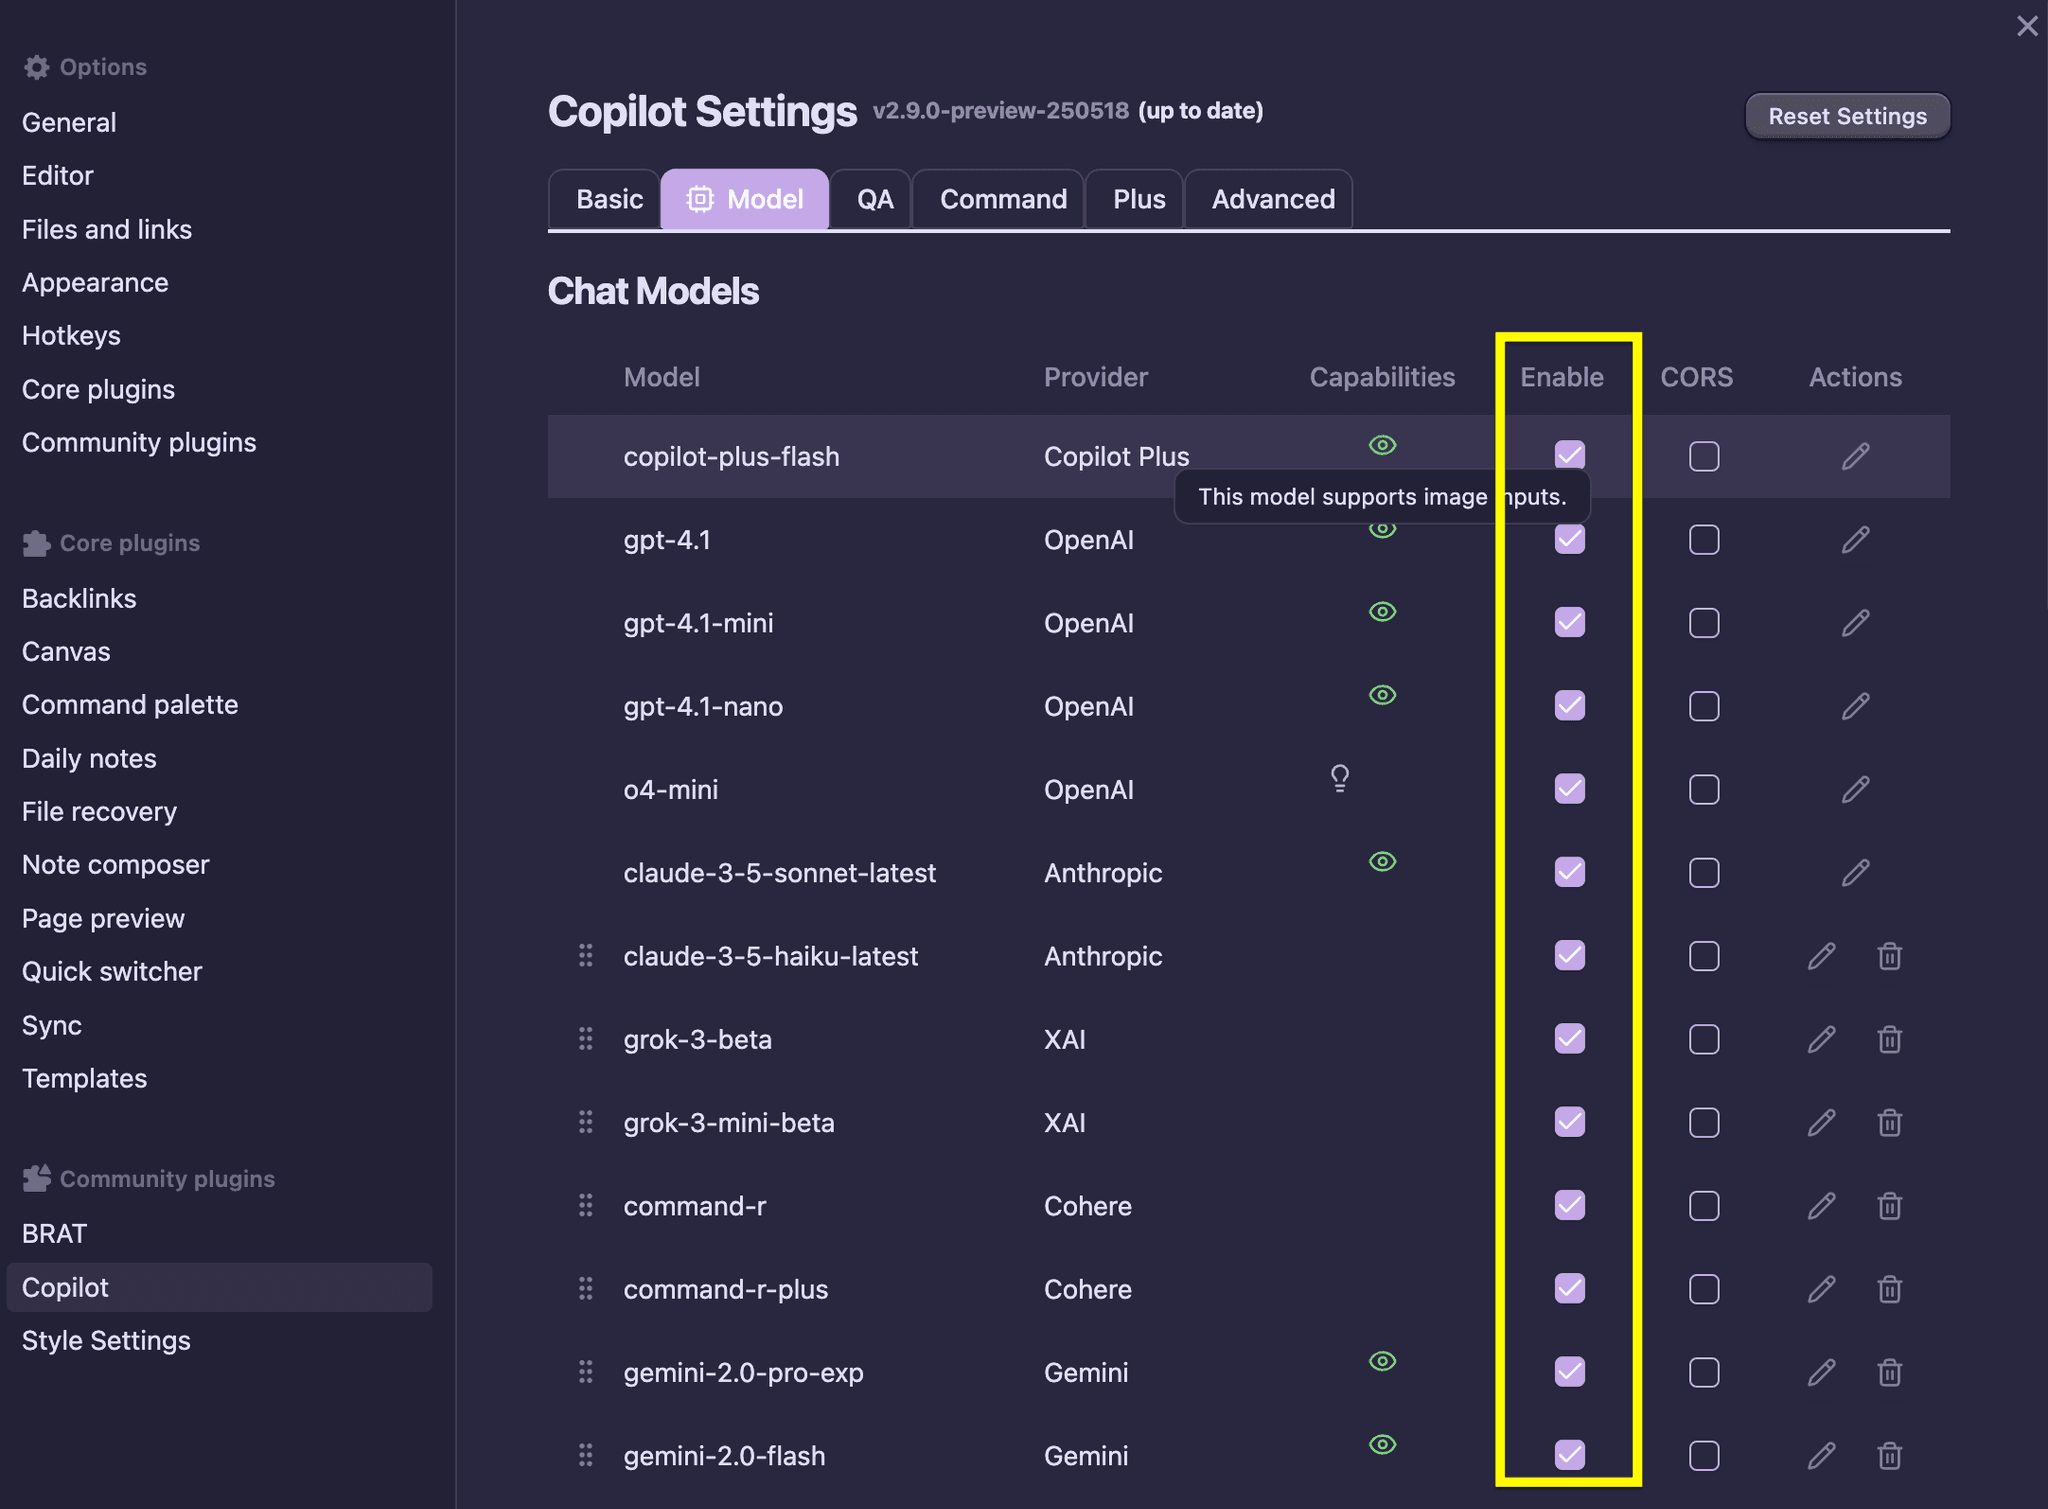Edit the copilot-plus-flash model
The height and width of the screenshot is (1509, 2048).
[x=1855, y=456]
